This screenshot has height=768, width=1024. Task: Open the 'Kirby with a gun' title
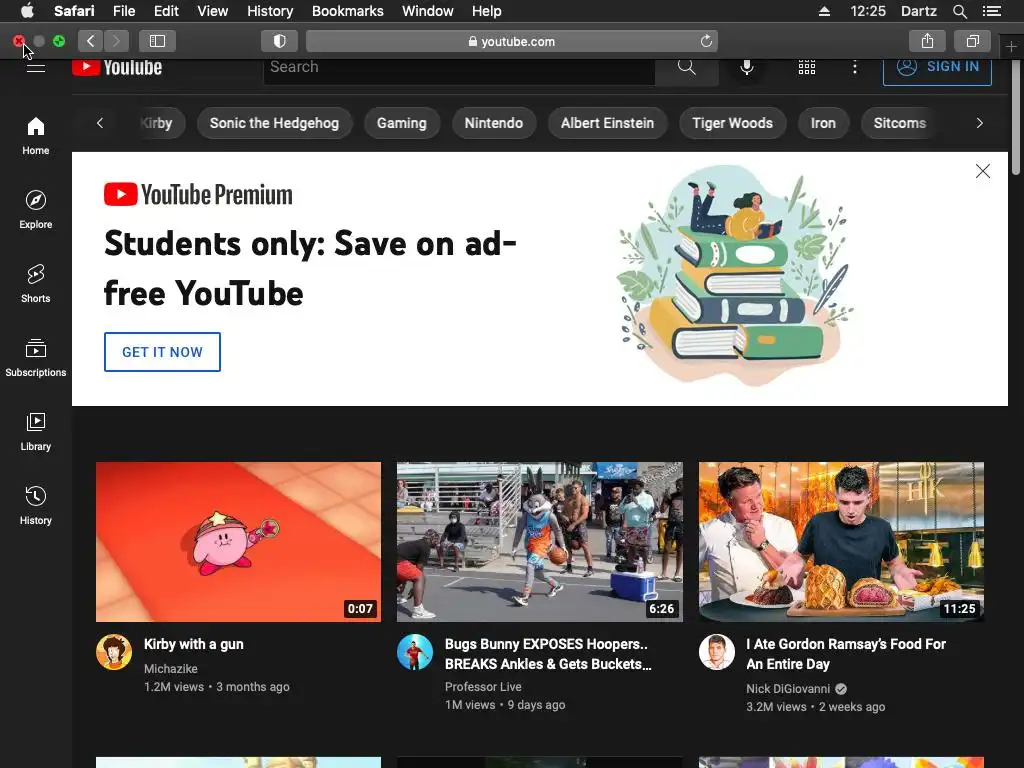pos(193,644)
